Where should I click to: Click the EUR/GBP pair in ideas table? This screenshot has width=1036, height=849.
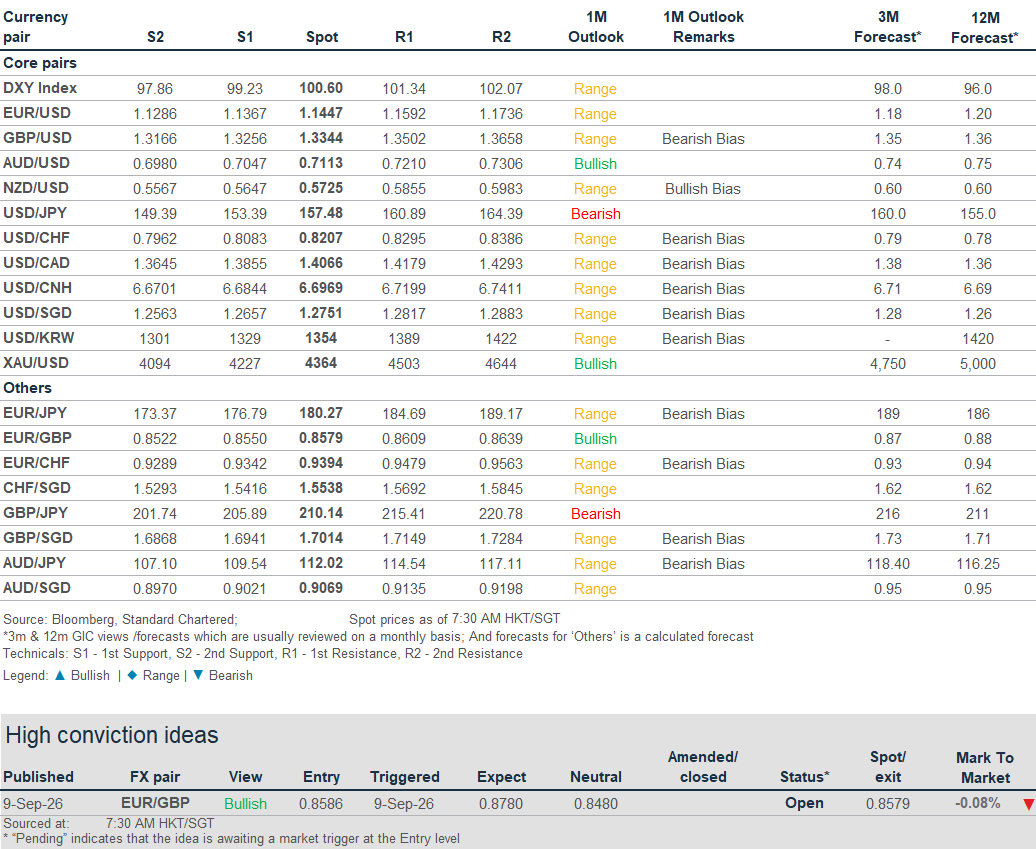[x=155, y=803]
